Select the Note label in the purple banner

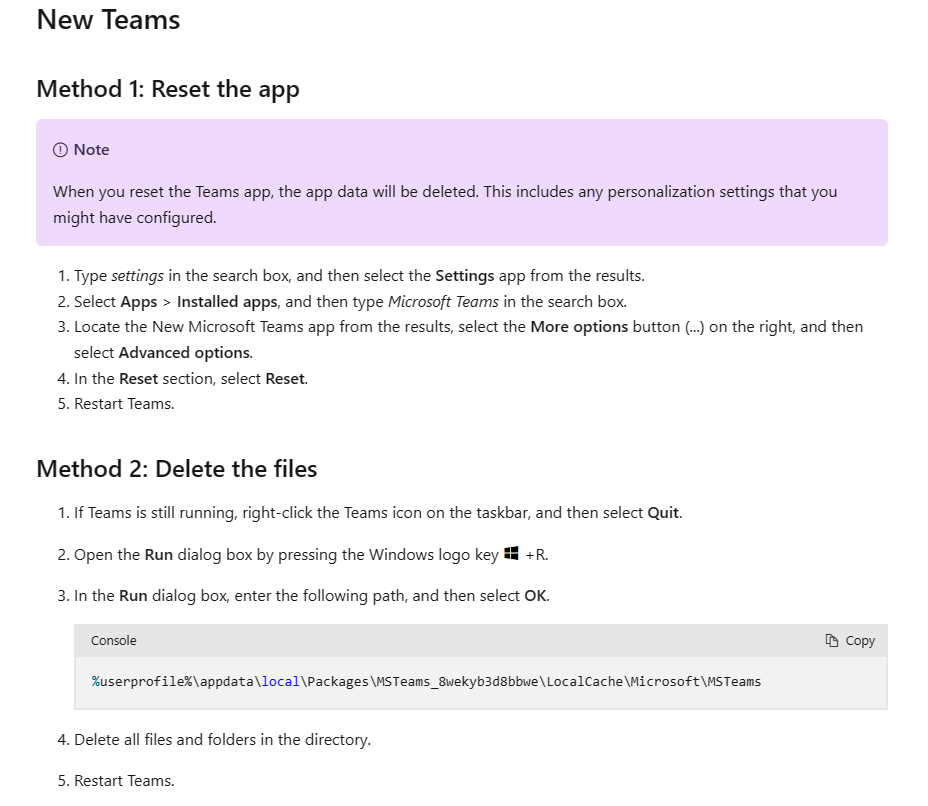tap(91, 149)
